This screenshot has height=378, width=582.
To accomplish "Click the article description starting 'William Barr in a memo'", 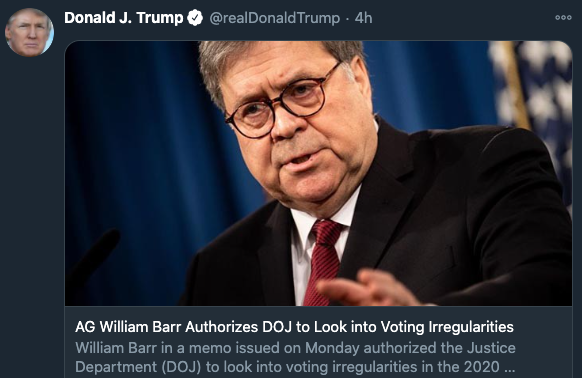I will pyautogui.click(x=295, y=357).
